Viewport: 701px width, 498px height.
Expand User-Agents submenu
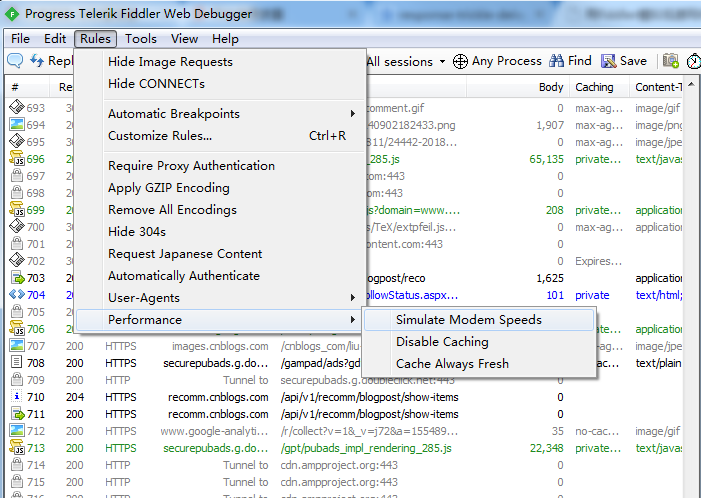point(219,298)
